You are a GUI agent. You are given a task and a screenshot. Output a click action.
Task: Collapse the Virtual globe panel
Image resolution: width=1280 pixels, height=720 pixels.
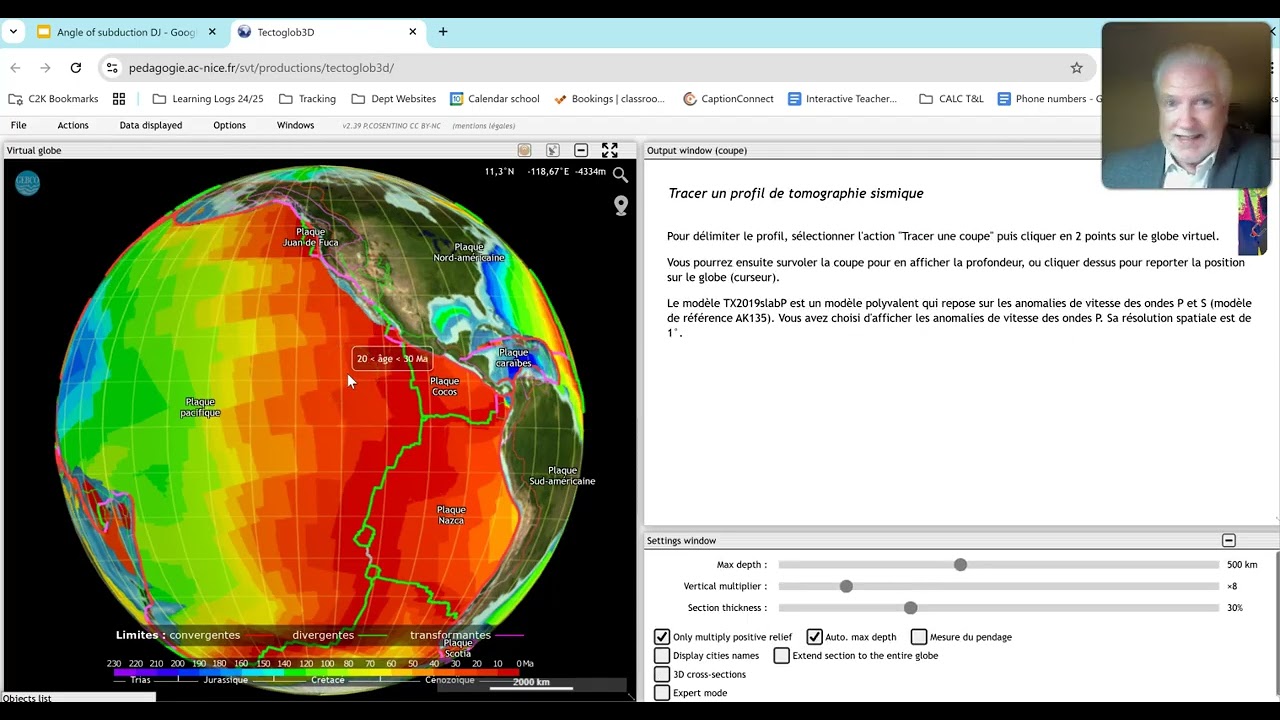point(581,150)
